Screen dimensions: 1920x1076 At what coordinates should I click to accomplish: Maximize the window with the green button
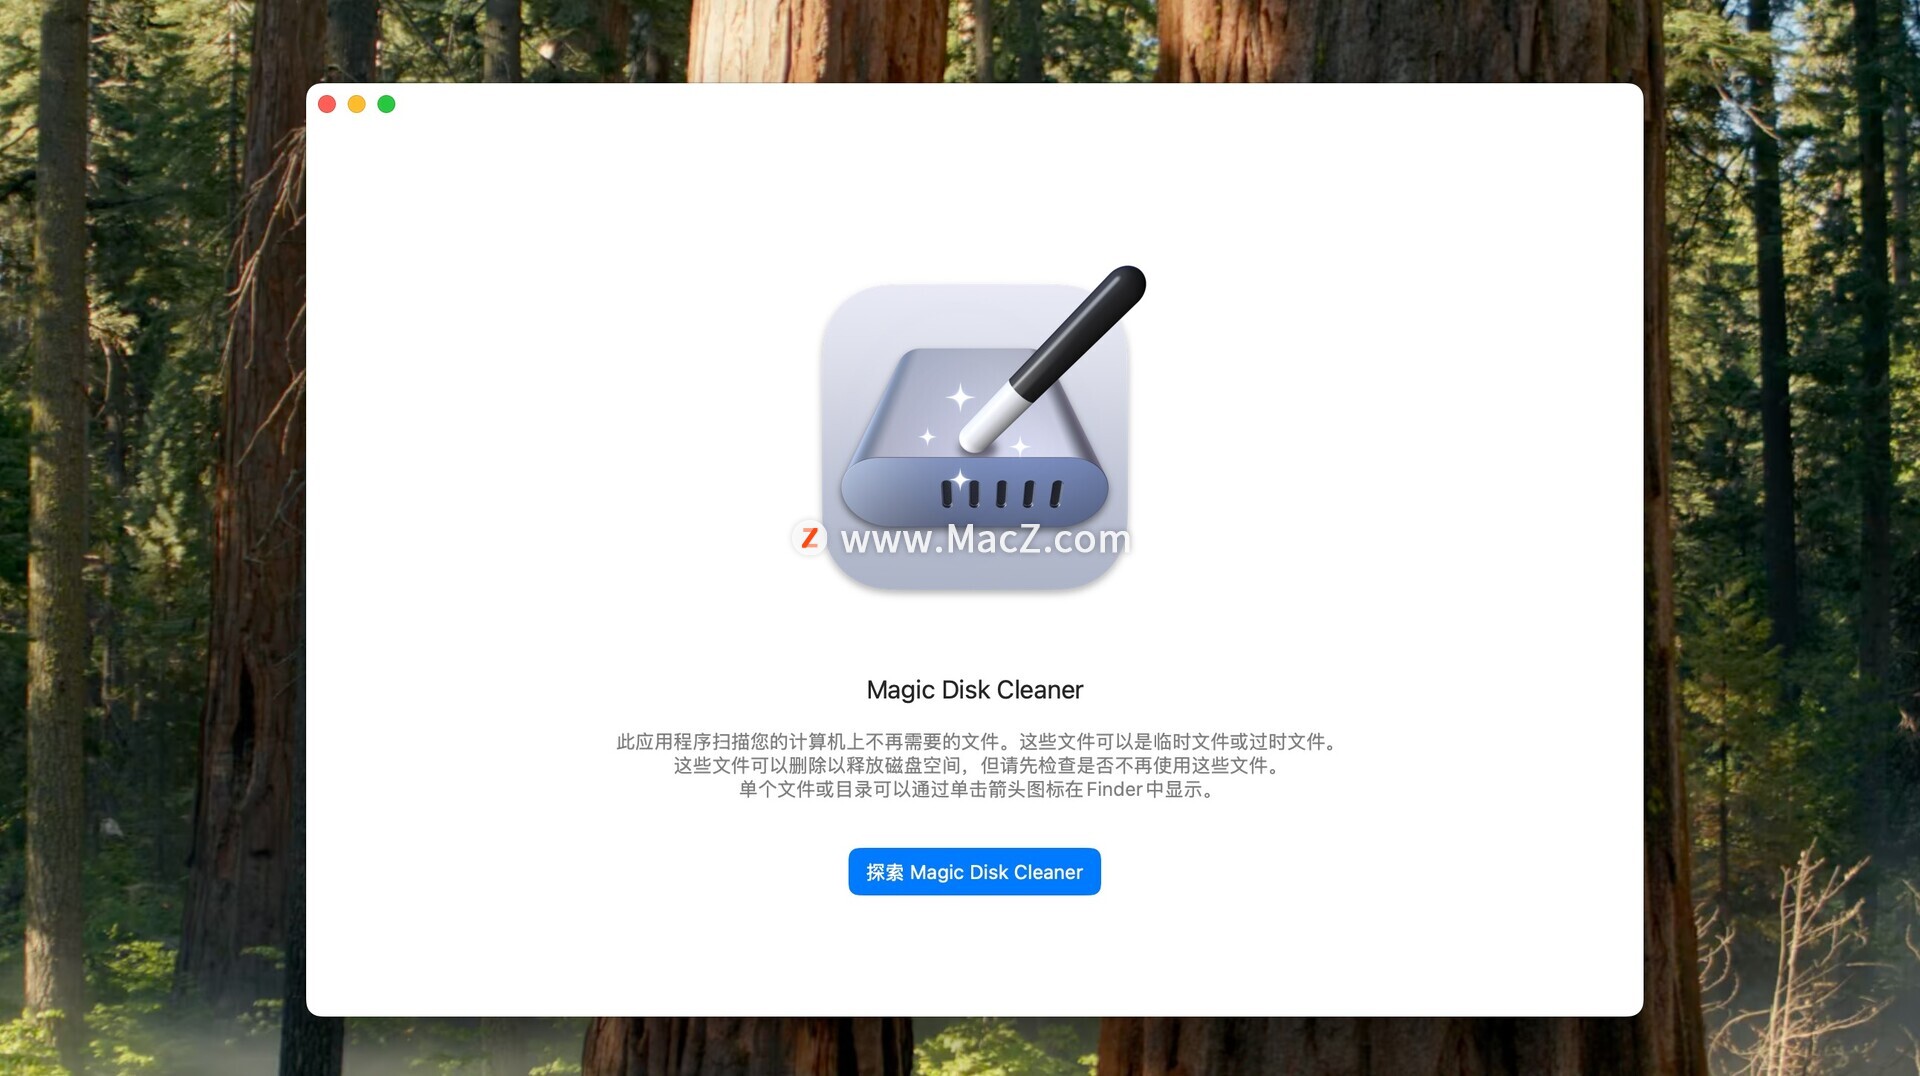point(387,104)
